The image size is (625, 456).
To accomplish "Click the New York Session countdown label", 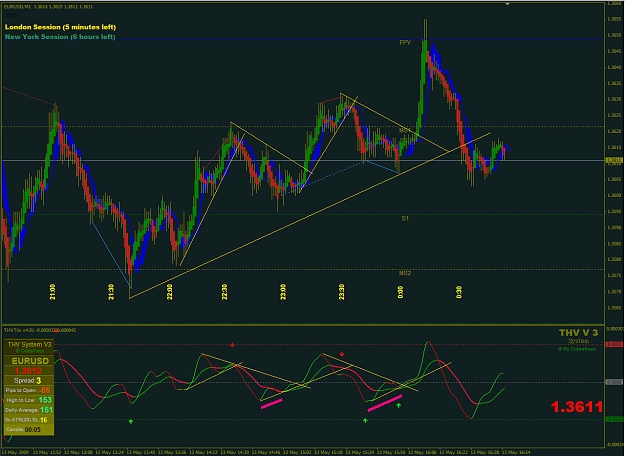I will (60, 37).
